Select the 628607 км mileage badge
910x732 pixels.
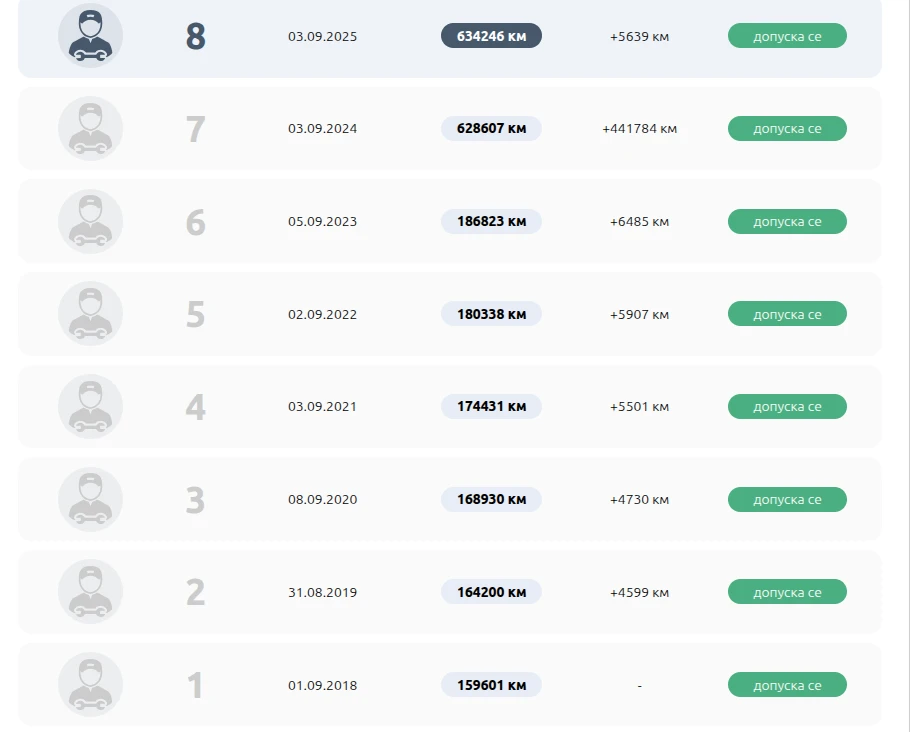[492, 128]
